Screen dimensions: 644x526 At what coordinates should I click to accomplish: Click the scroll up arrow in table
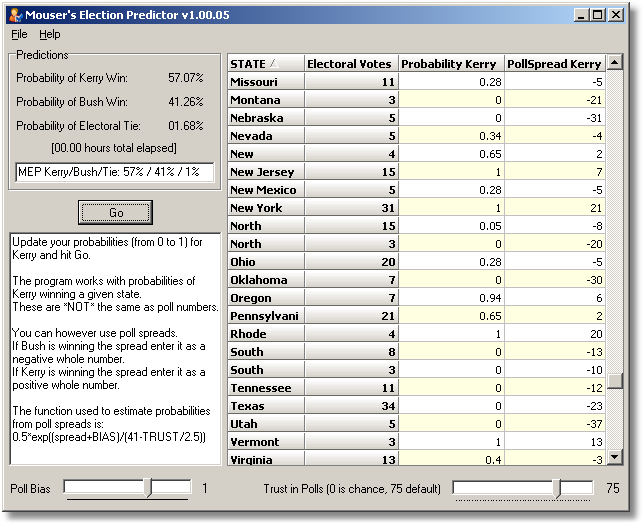(x=614, y=62)
